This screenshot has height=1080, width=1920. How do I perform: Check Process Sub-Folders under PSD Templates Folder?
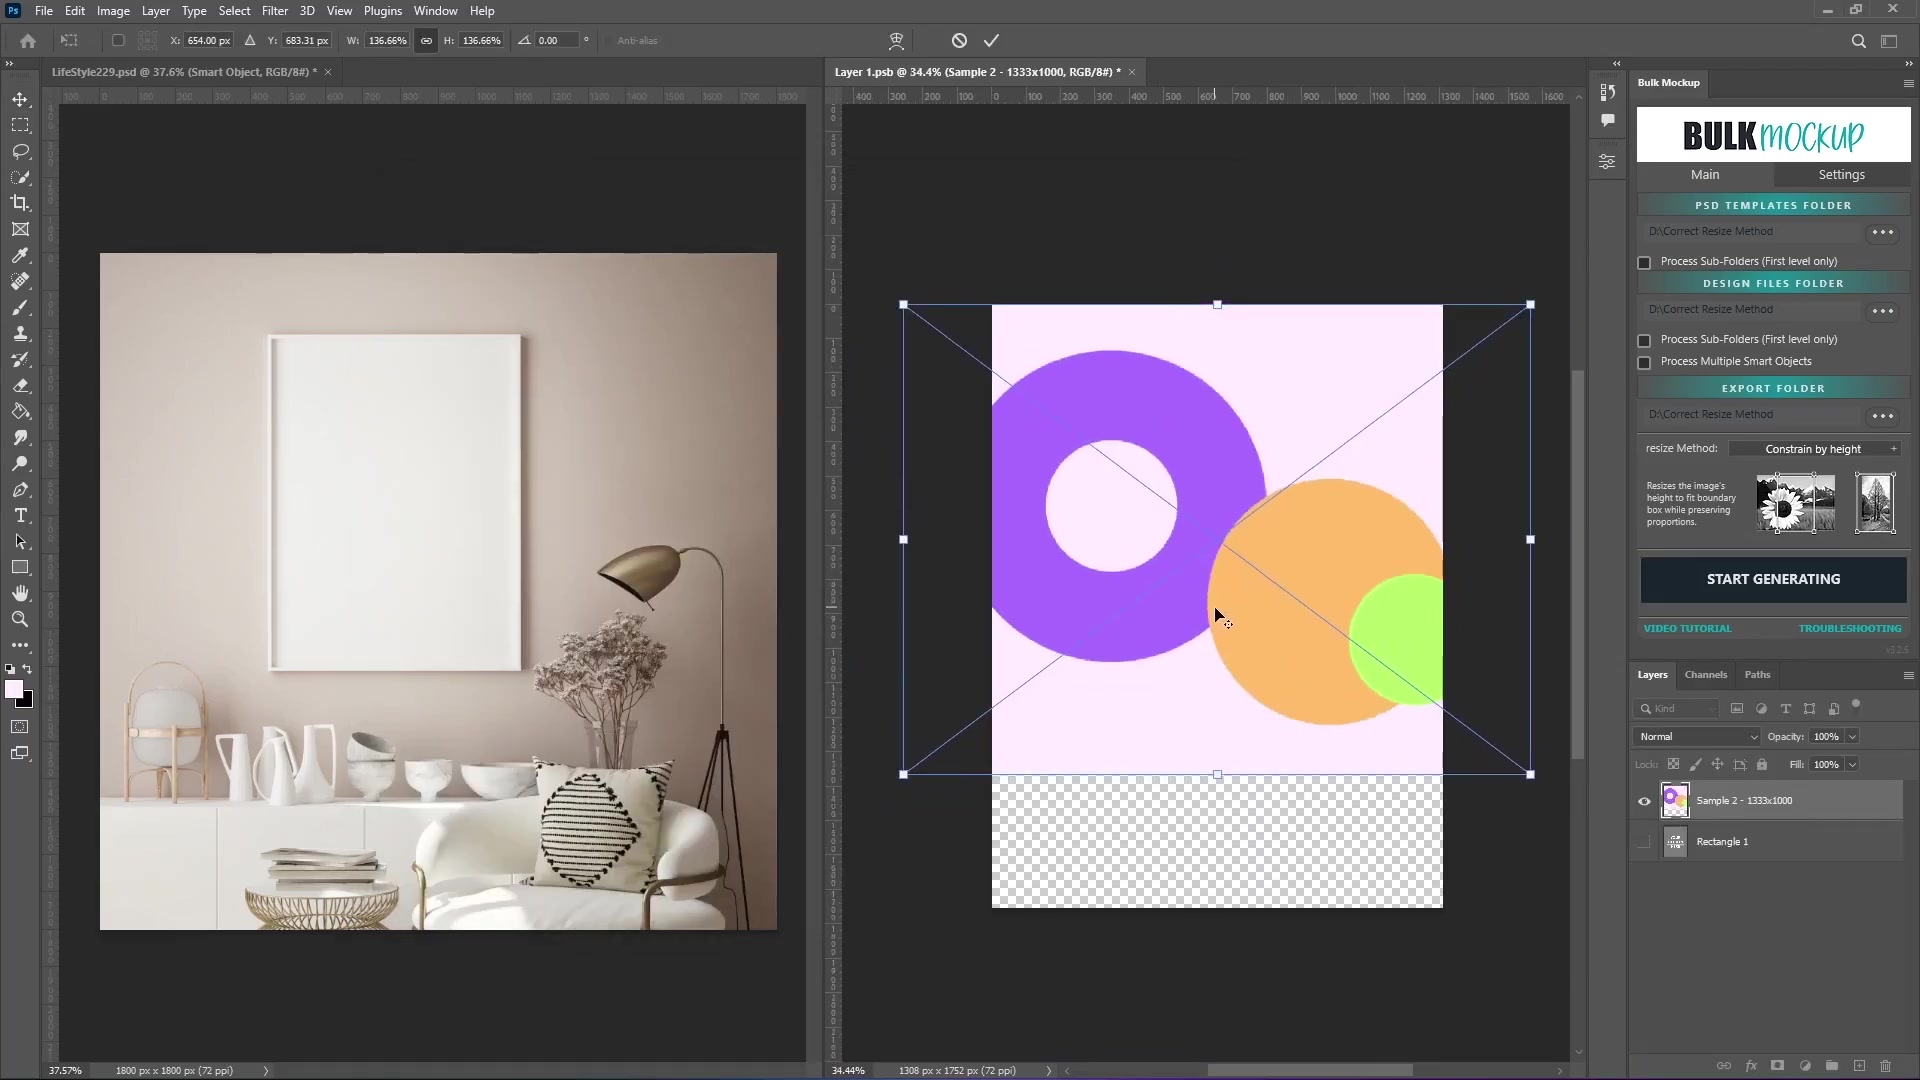click(x=1644, y=262)
